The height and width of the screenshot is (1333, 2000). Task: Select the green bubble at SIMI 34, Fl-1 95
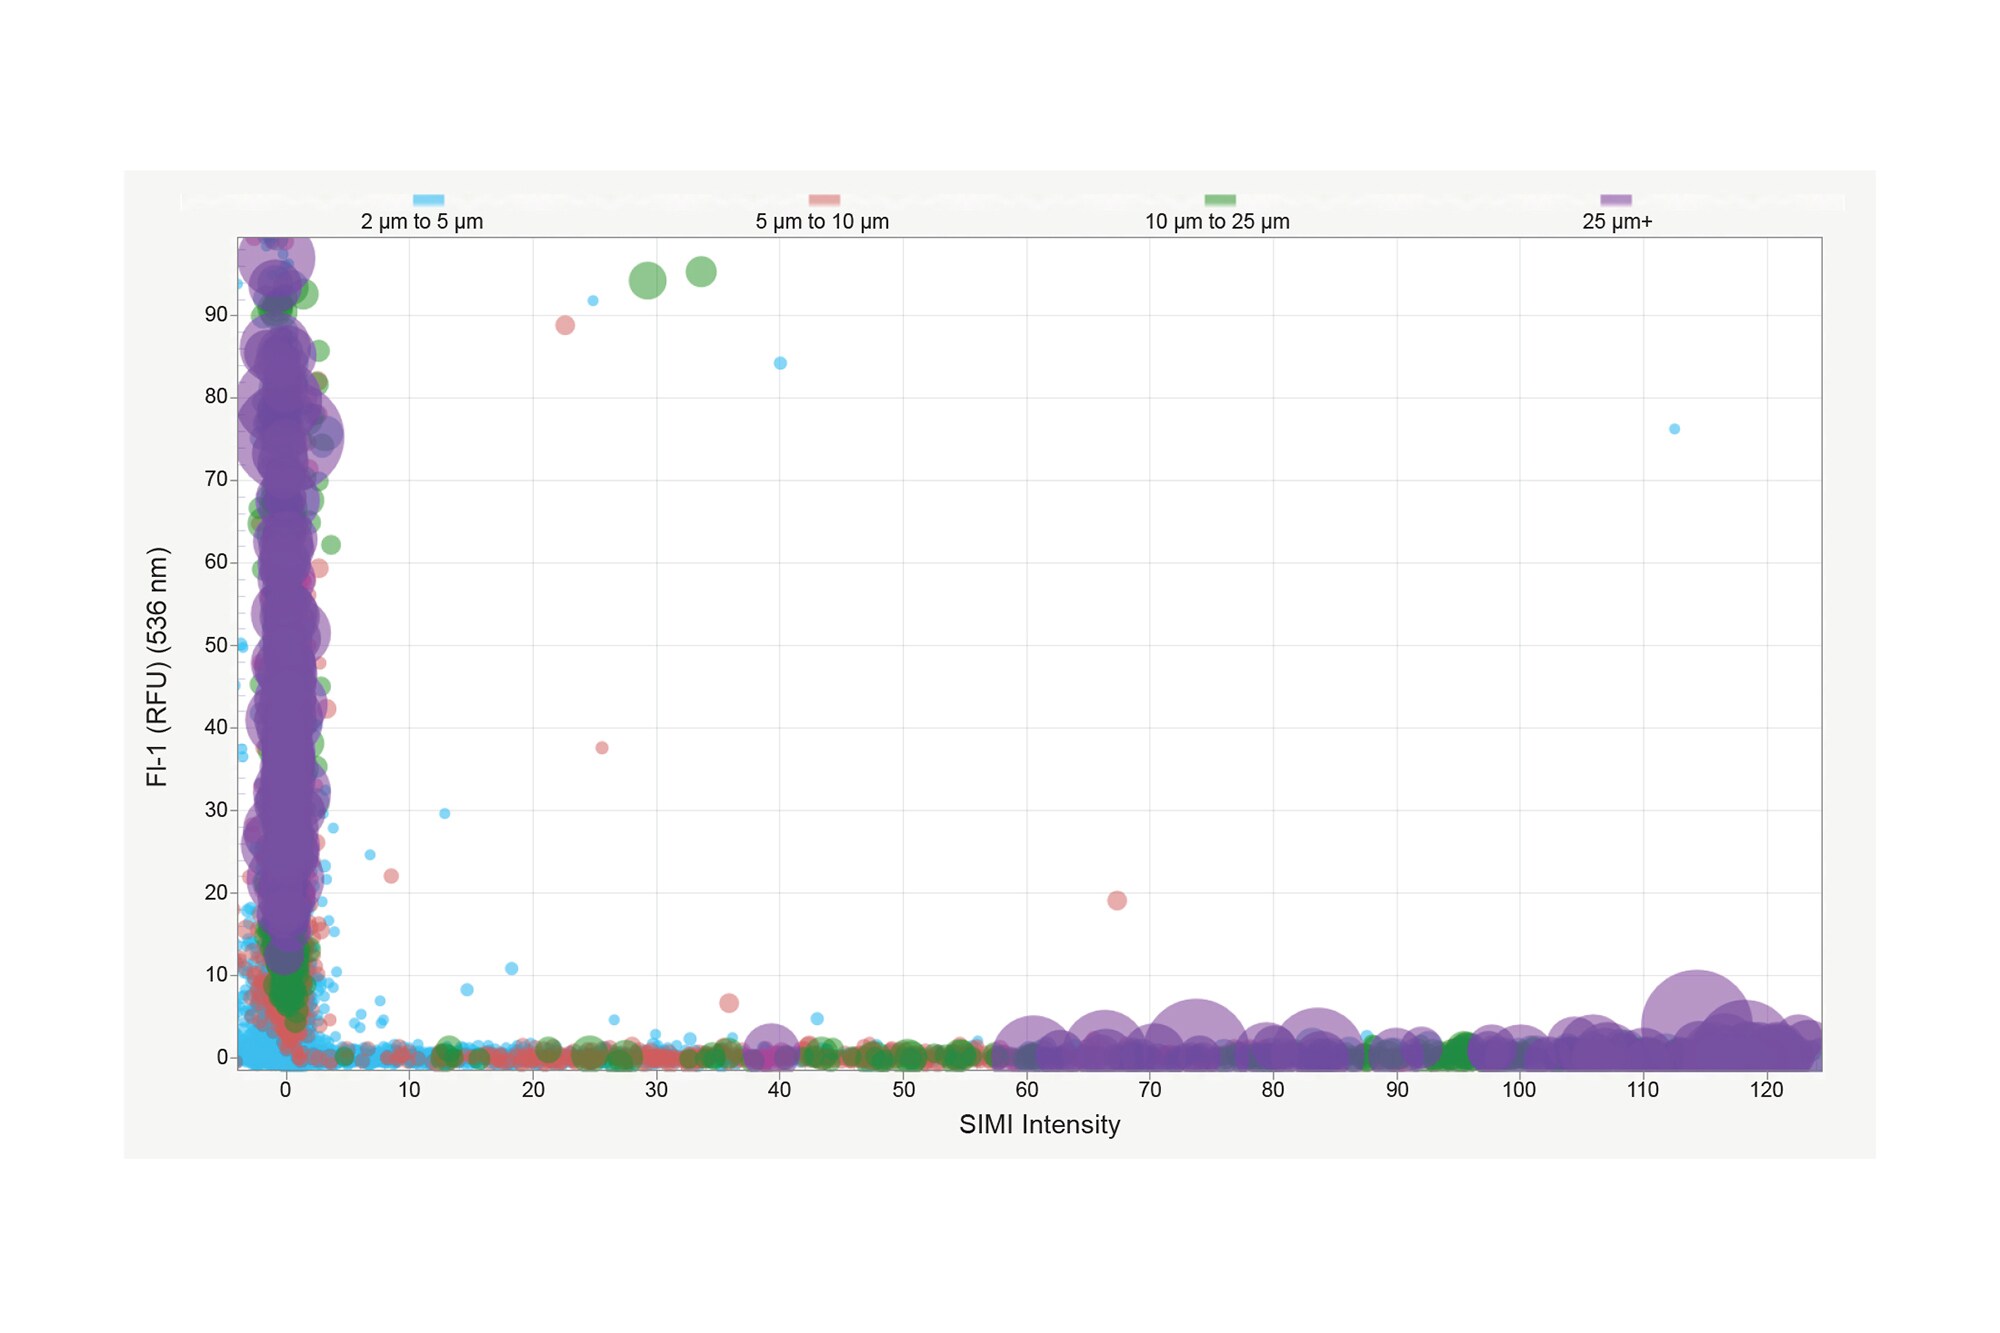point(701,272)
